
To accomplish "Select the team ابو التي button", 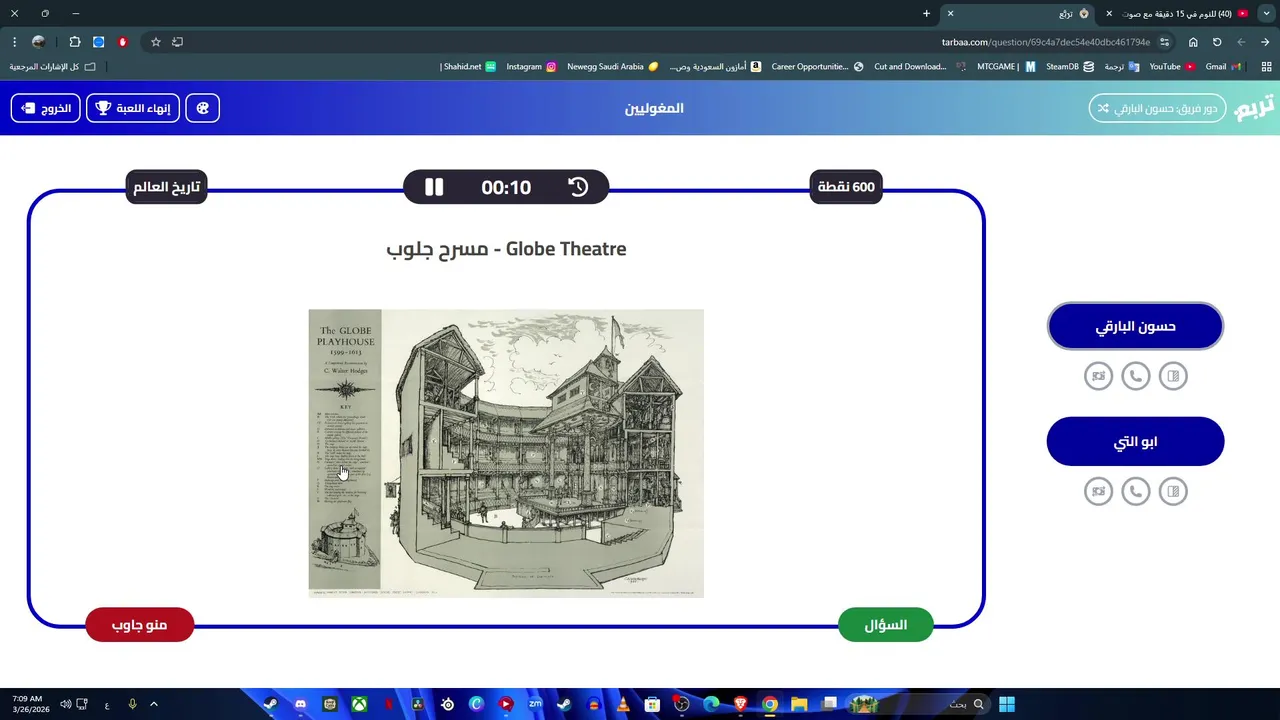I will [x=1135, y=441].
